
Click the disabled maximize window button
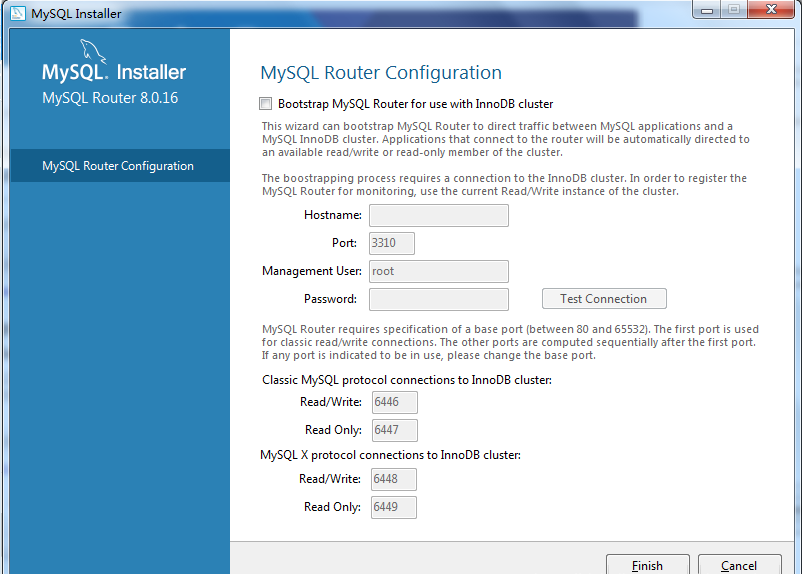(x=734, y=10)
